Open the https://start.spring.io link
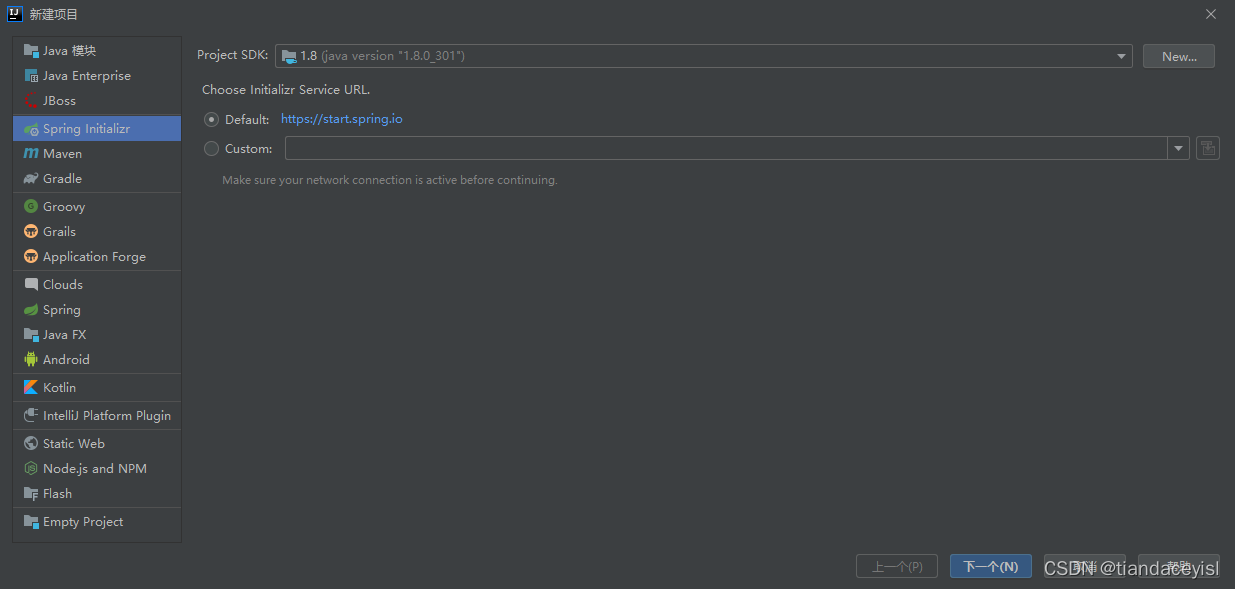Viewport: 1235px width, 589px height. [x=342, y=119]
